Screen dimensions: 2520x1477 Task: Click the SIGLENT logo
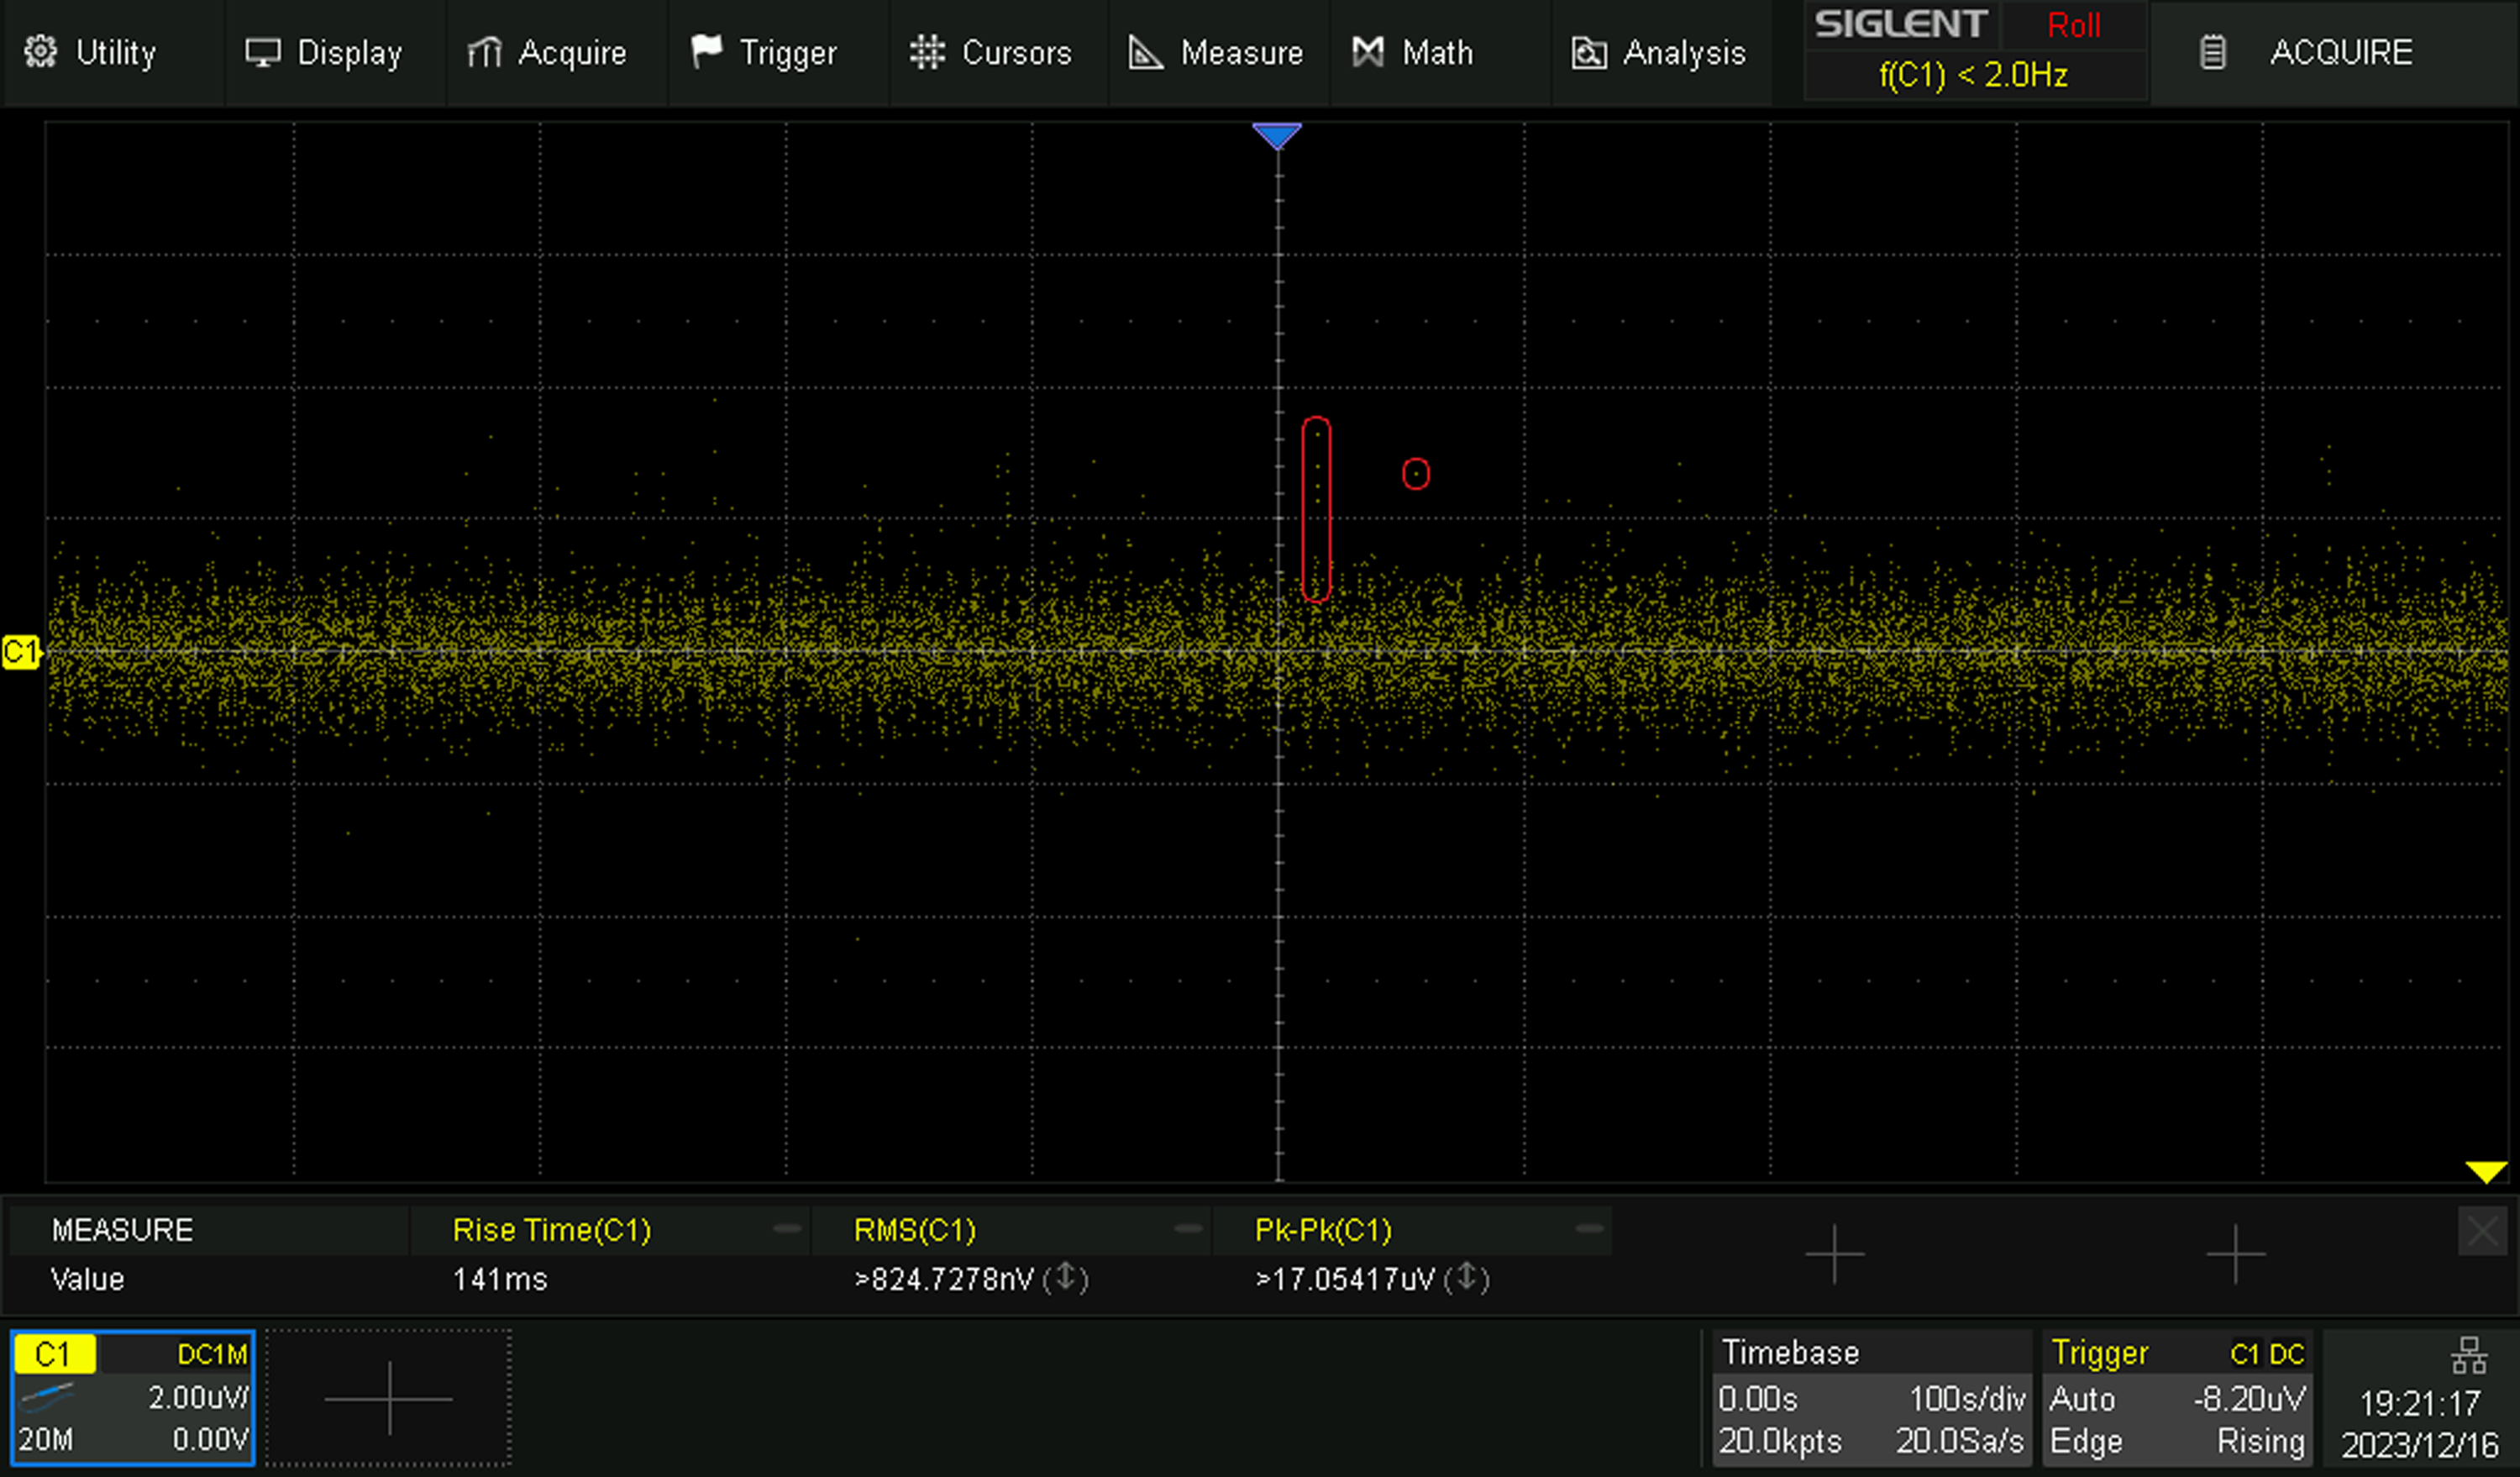click(1900, 24)
